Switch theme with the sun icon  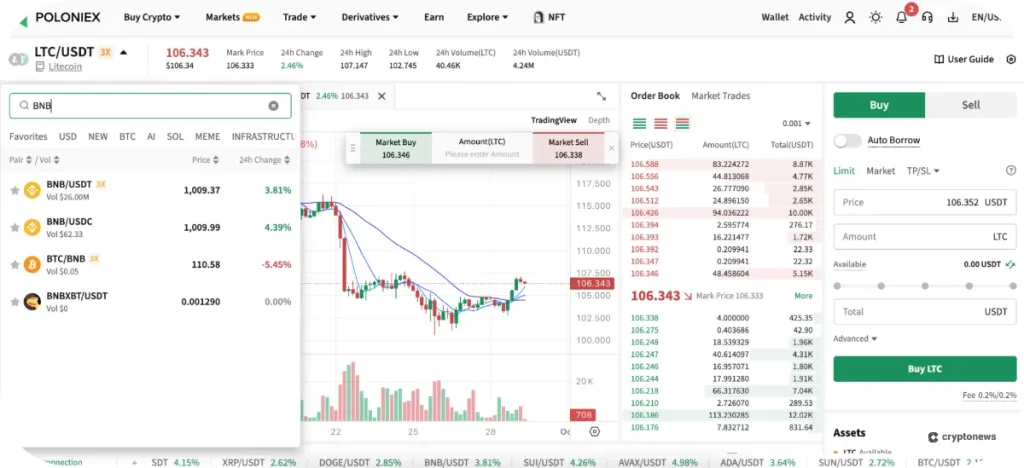tap(876, 18)
